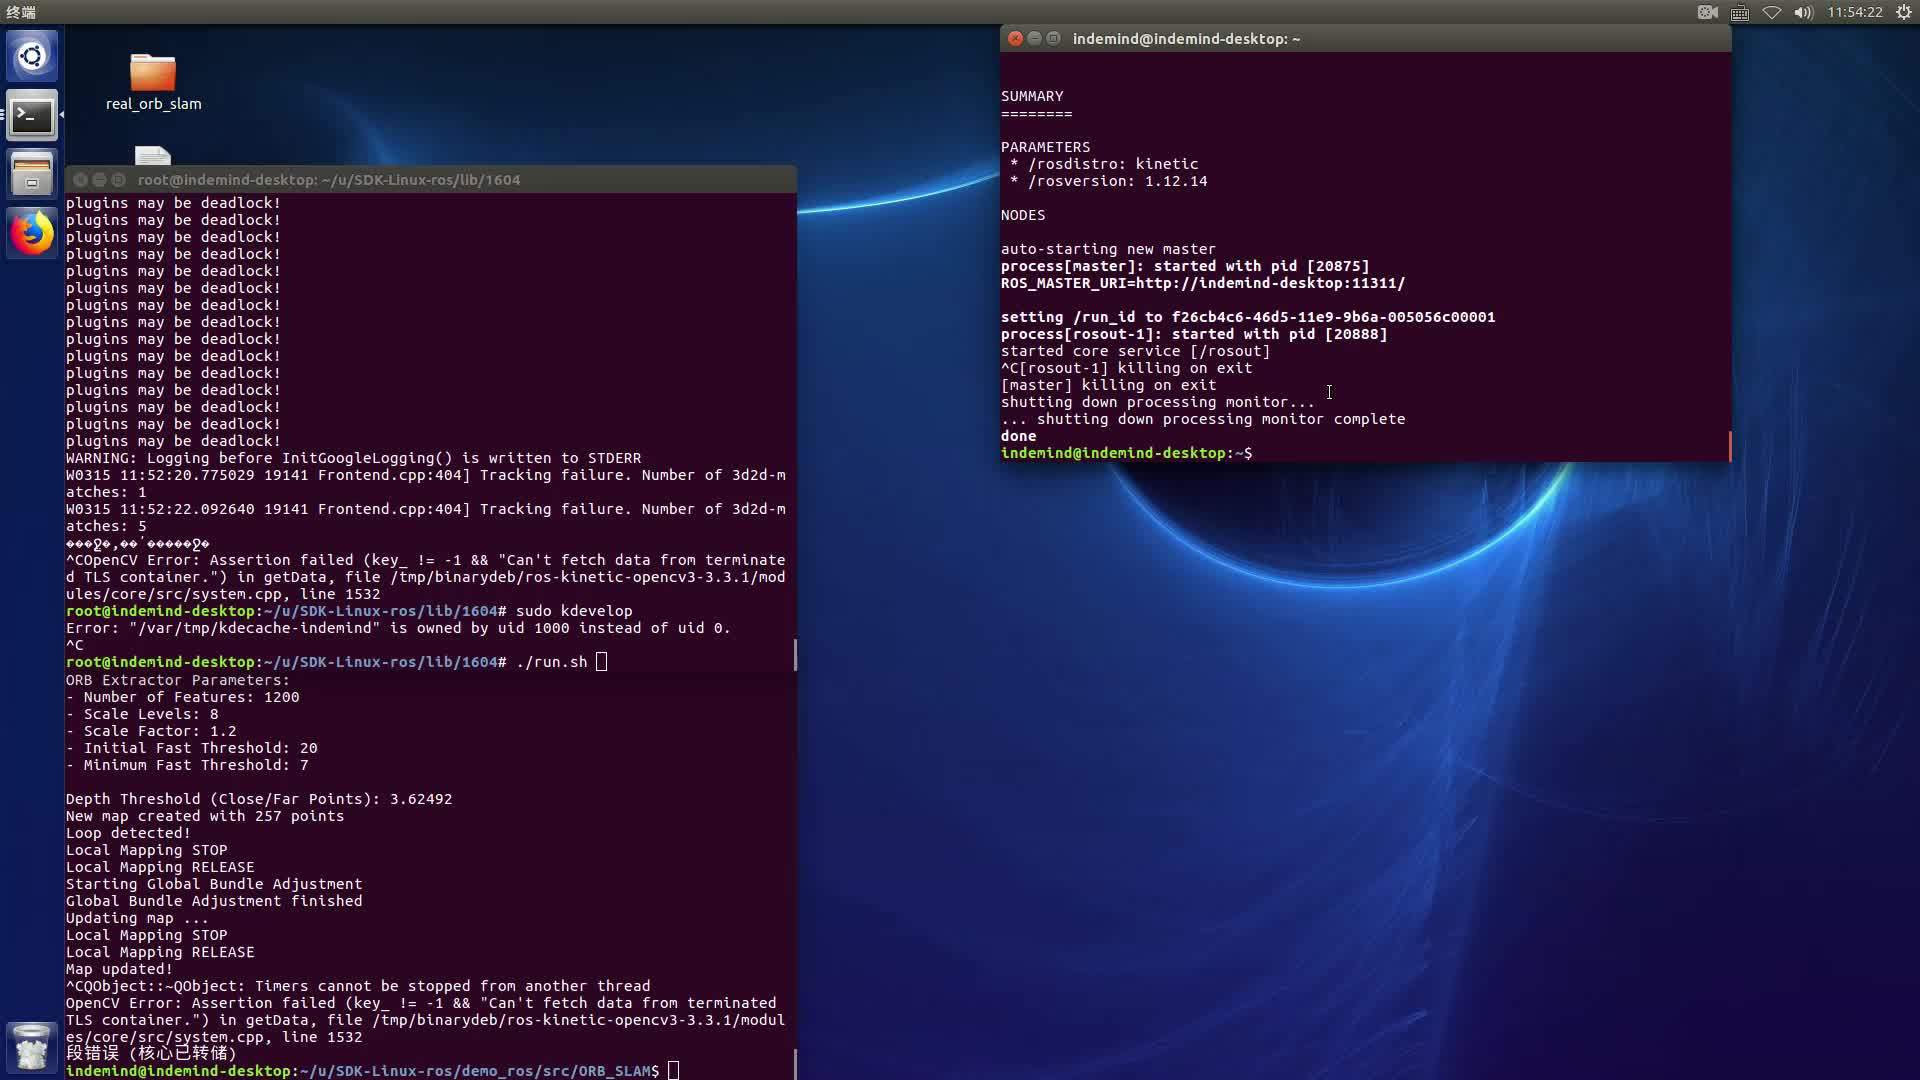Click the ROS_MASTER_URI line
Viewport: 1920px width, 1080px height.
pyautogui.click(x=1202, y=283)
